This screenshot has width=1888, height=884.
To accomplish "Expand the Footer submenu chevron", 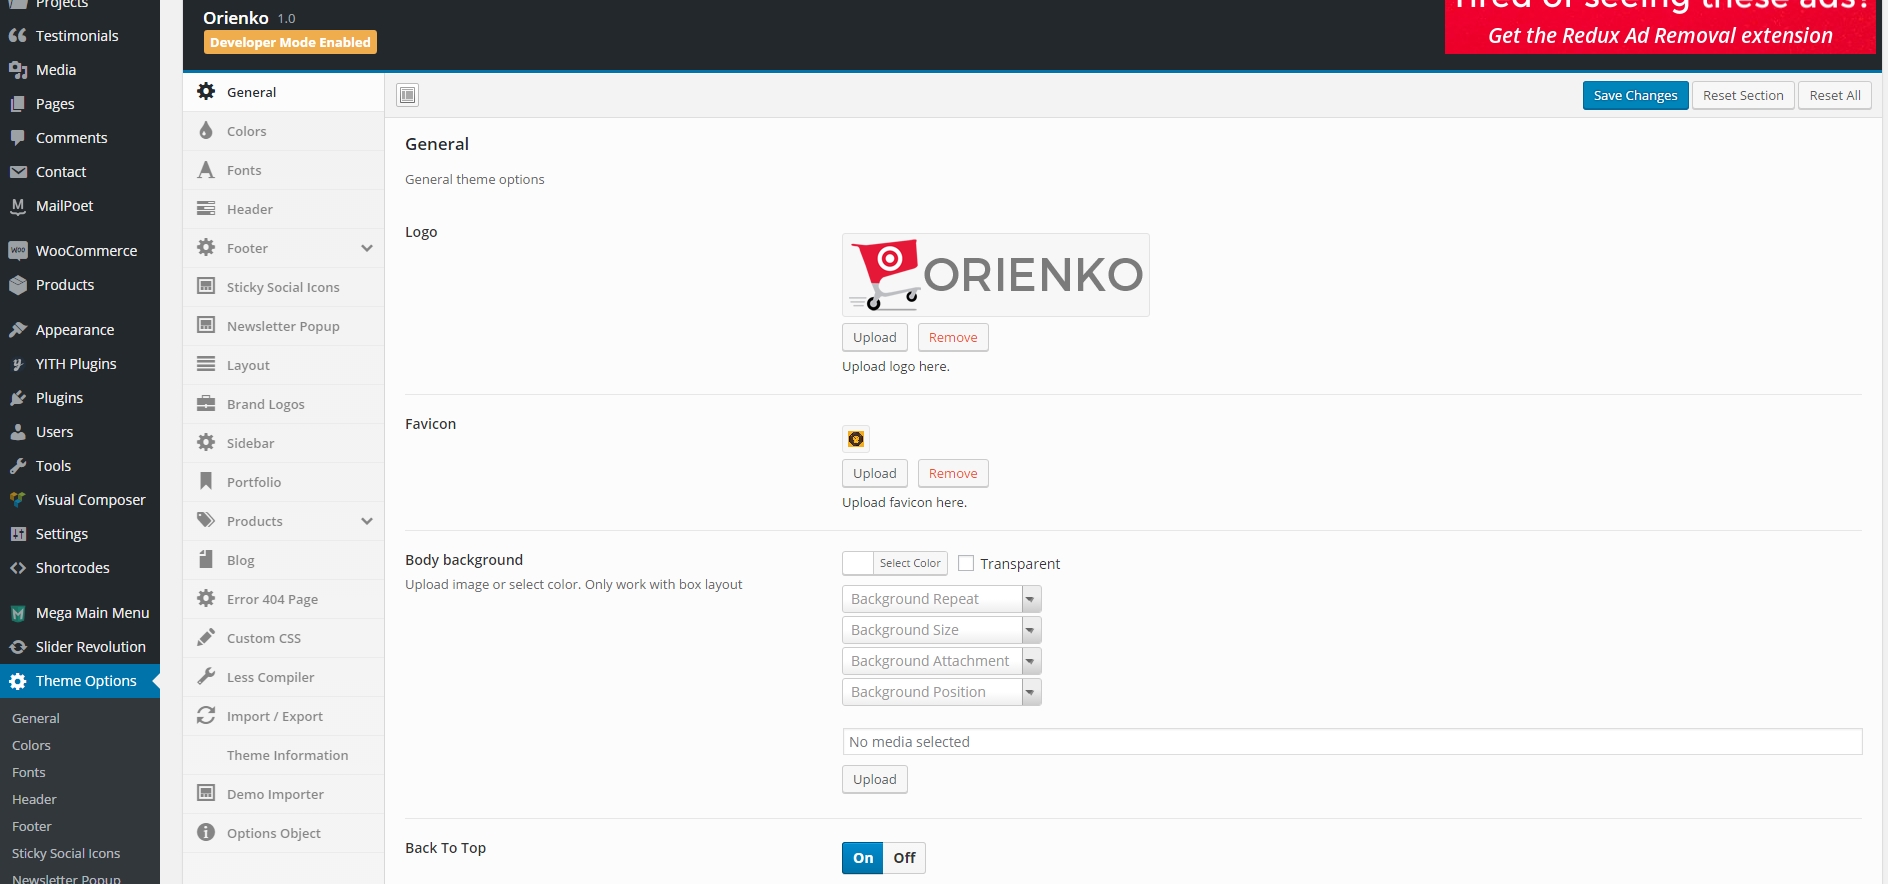I will click(367, 248).
